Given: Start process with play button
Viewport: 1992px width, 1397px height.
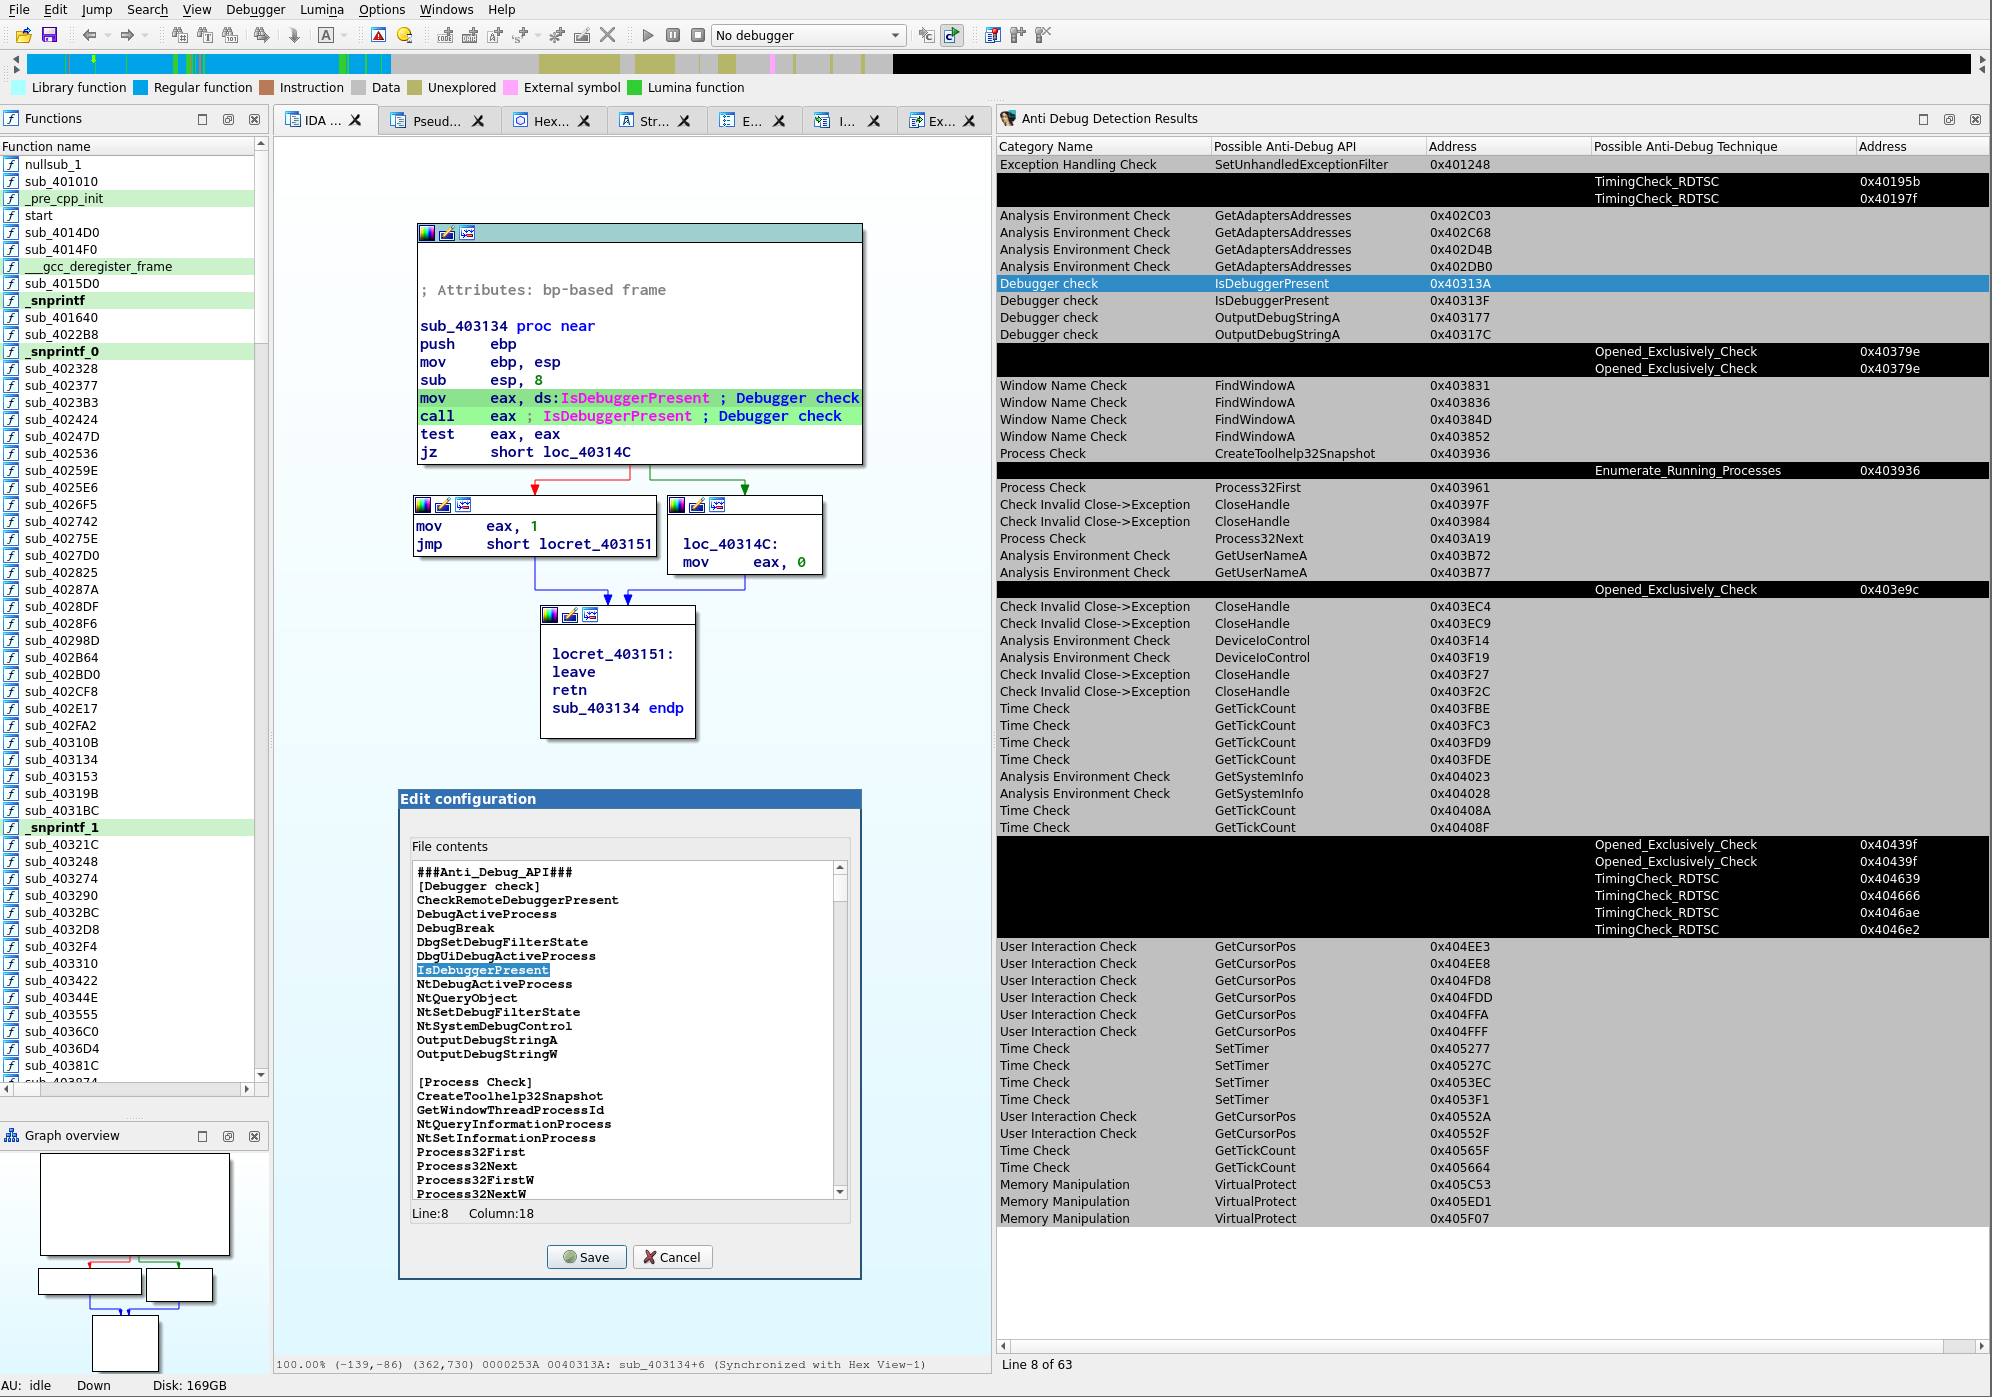Looking at the screenshot, I should [647, 35].
